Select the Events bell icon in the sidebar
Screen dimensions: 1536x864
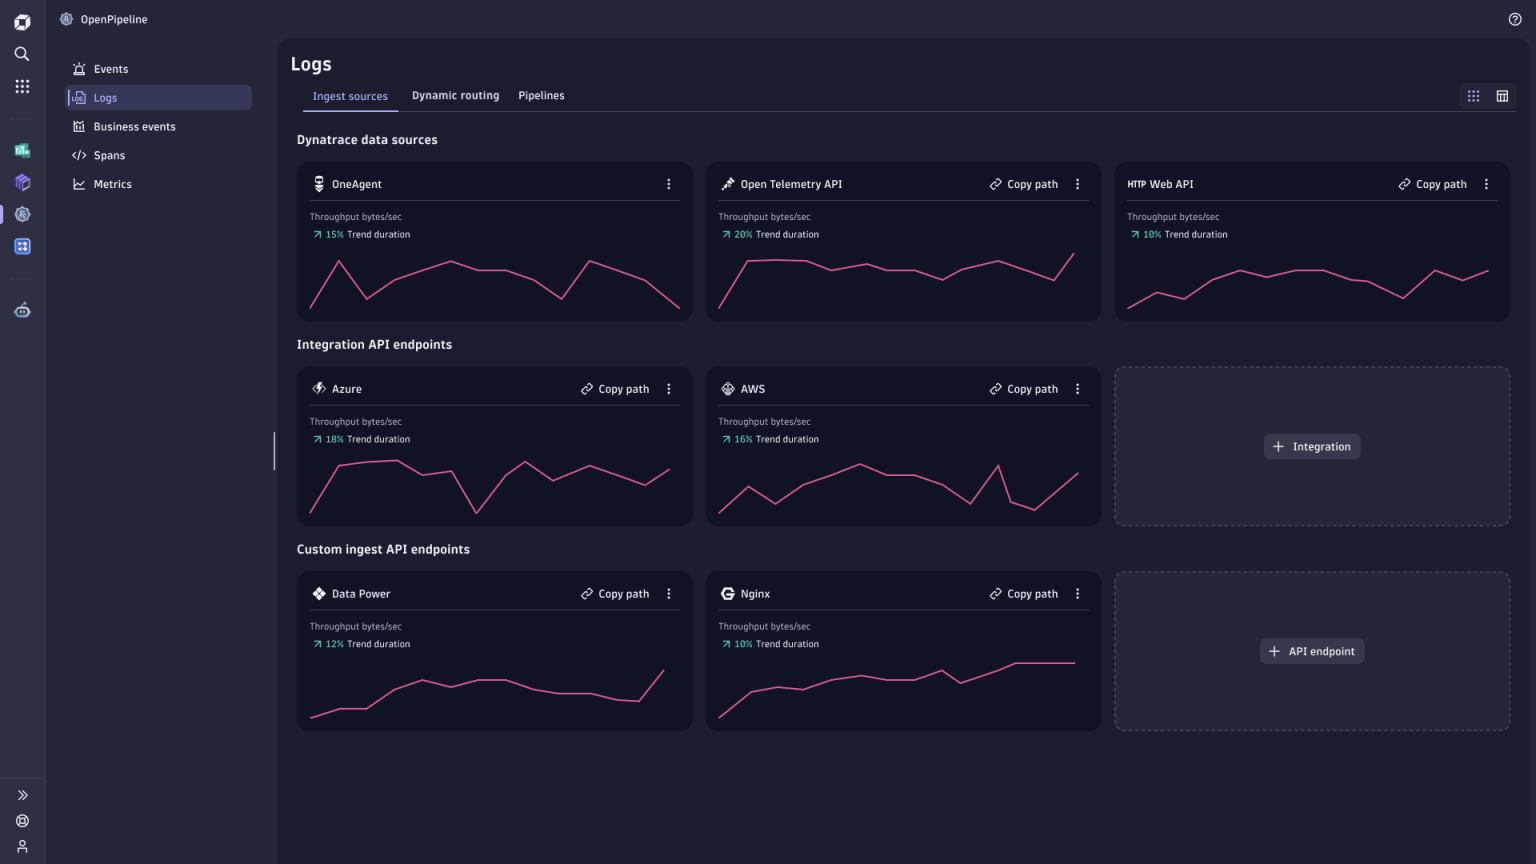point(80,68)
